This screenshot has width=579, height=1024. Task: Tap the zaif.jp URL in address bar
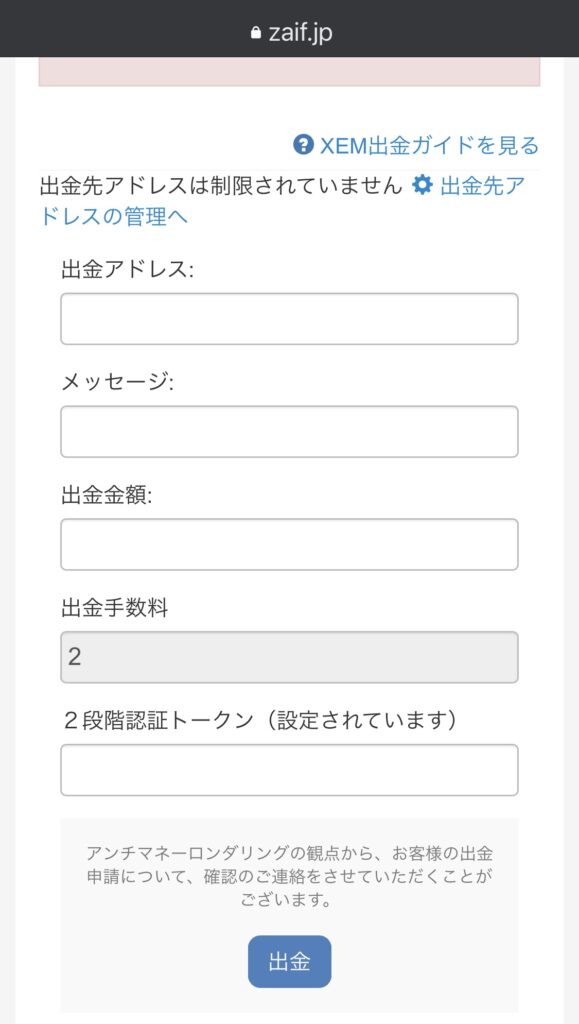pyautogui.click(x=300, y=33)
